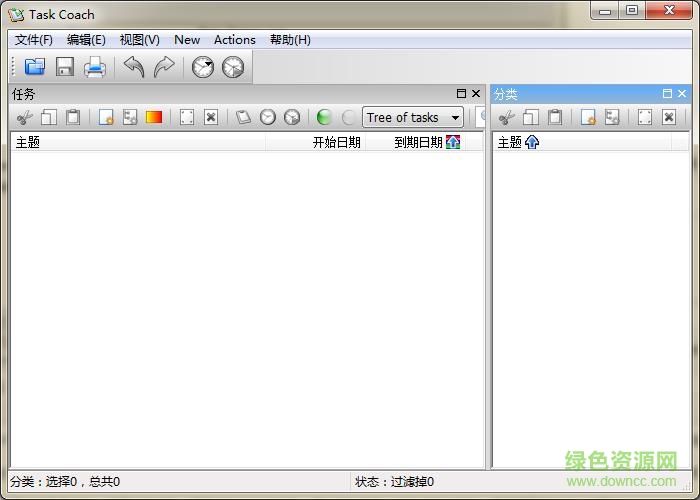
Task: Sort by 主题 column in 分类 panel
Action: coord(582,142)
